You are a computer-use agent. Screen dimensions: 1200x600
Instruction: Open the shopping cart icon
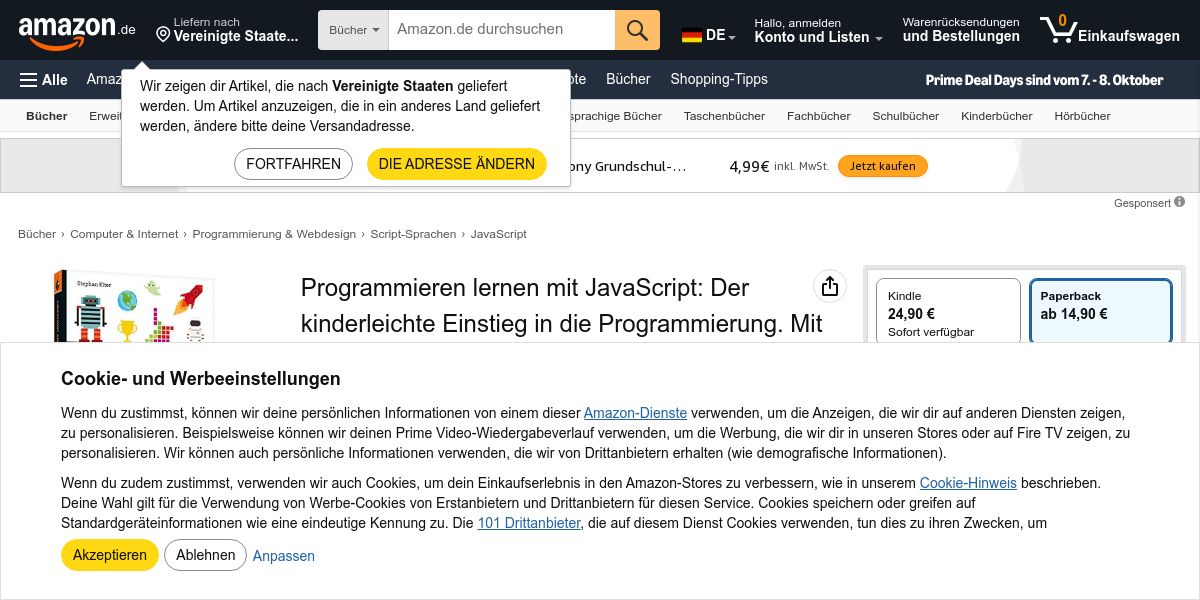(1057, 29)
